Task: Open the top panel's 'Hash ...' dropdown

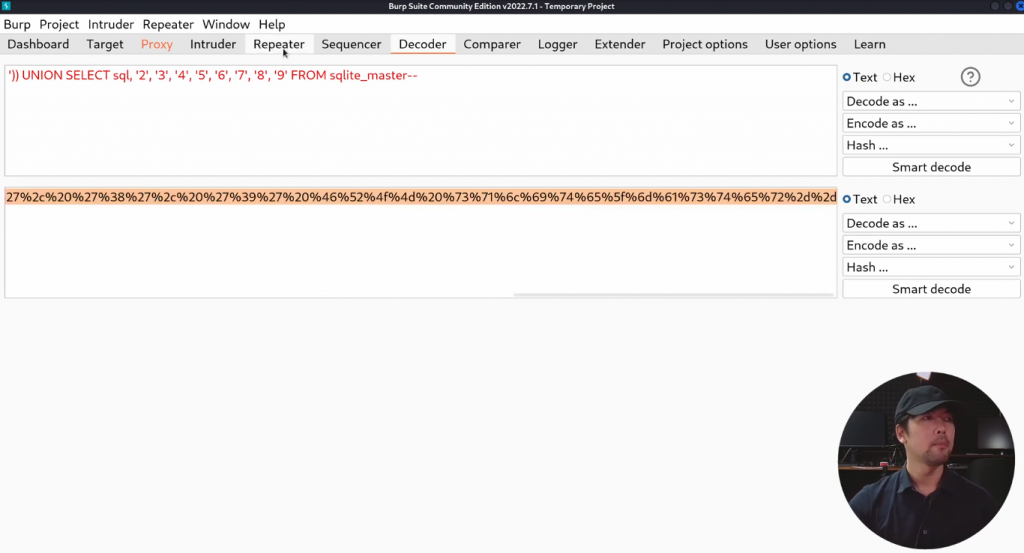Action: tap(931, 145)
